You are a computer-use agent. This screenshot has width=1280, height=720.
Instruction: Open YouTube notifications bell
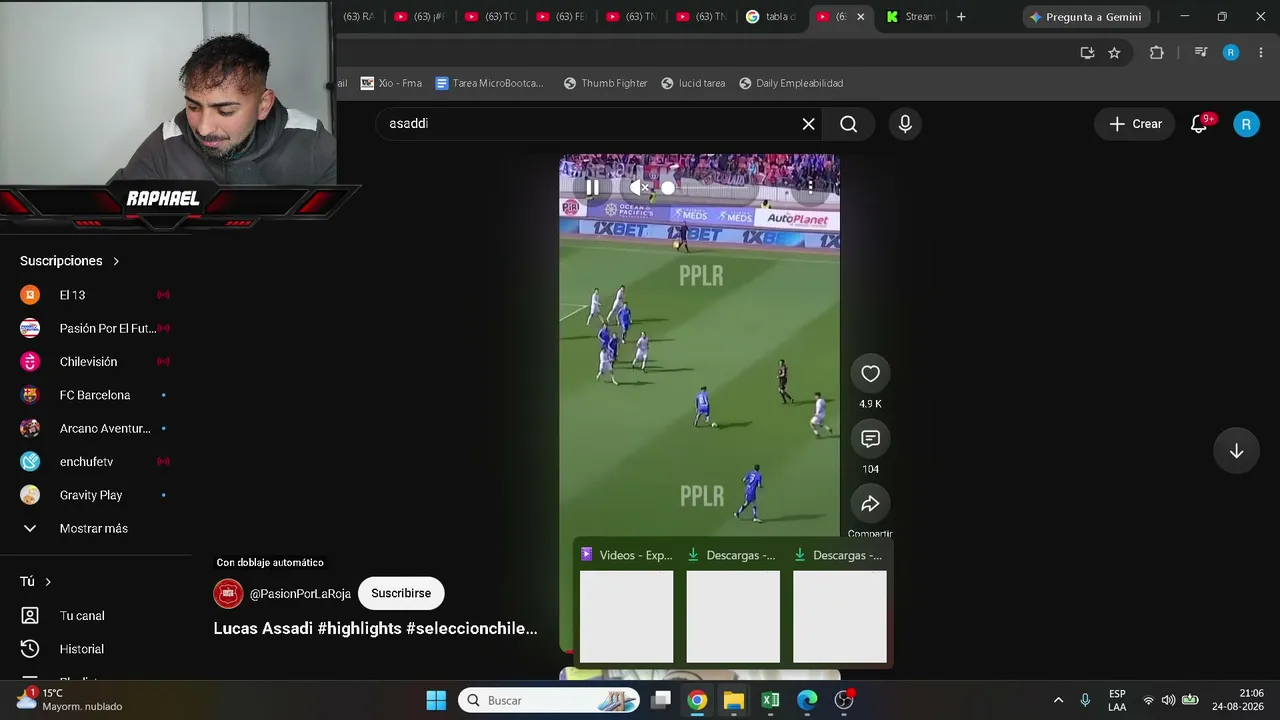[1199, 124]
